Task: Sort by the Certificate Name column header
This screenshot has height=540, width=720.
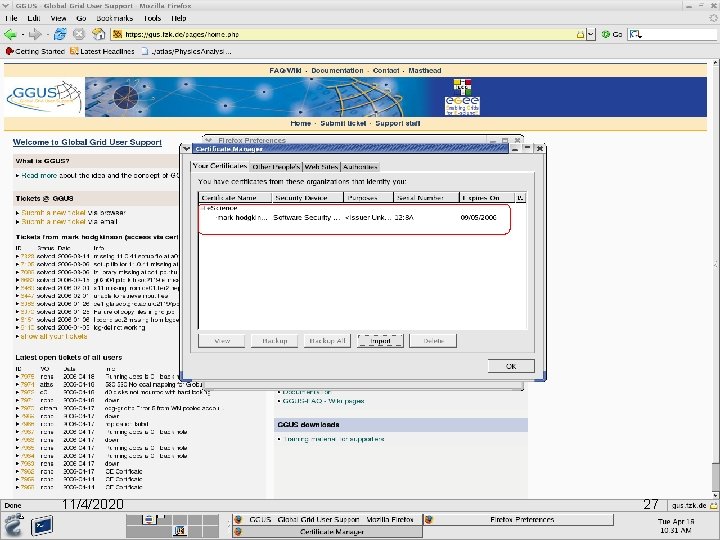Action: [x=236, y=197]
